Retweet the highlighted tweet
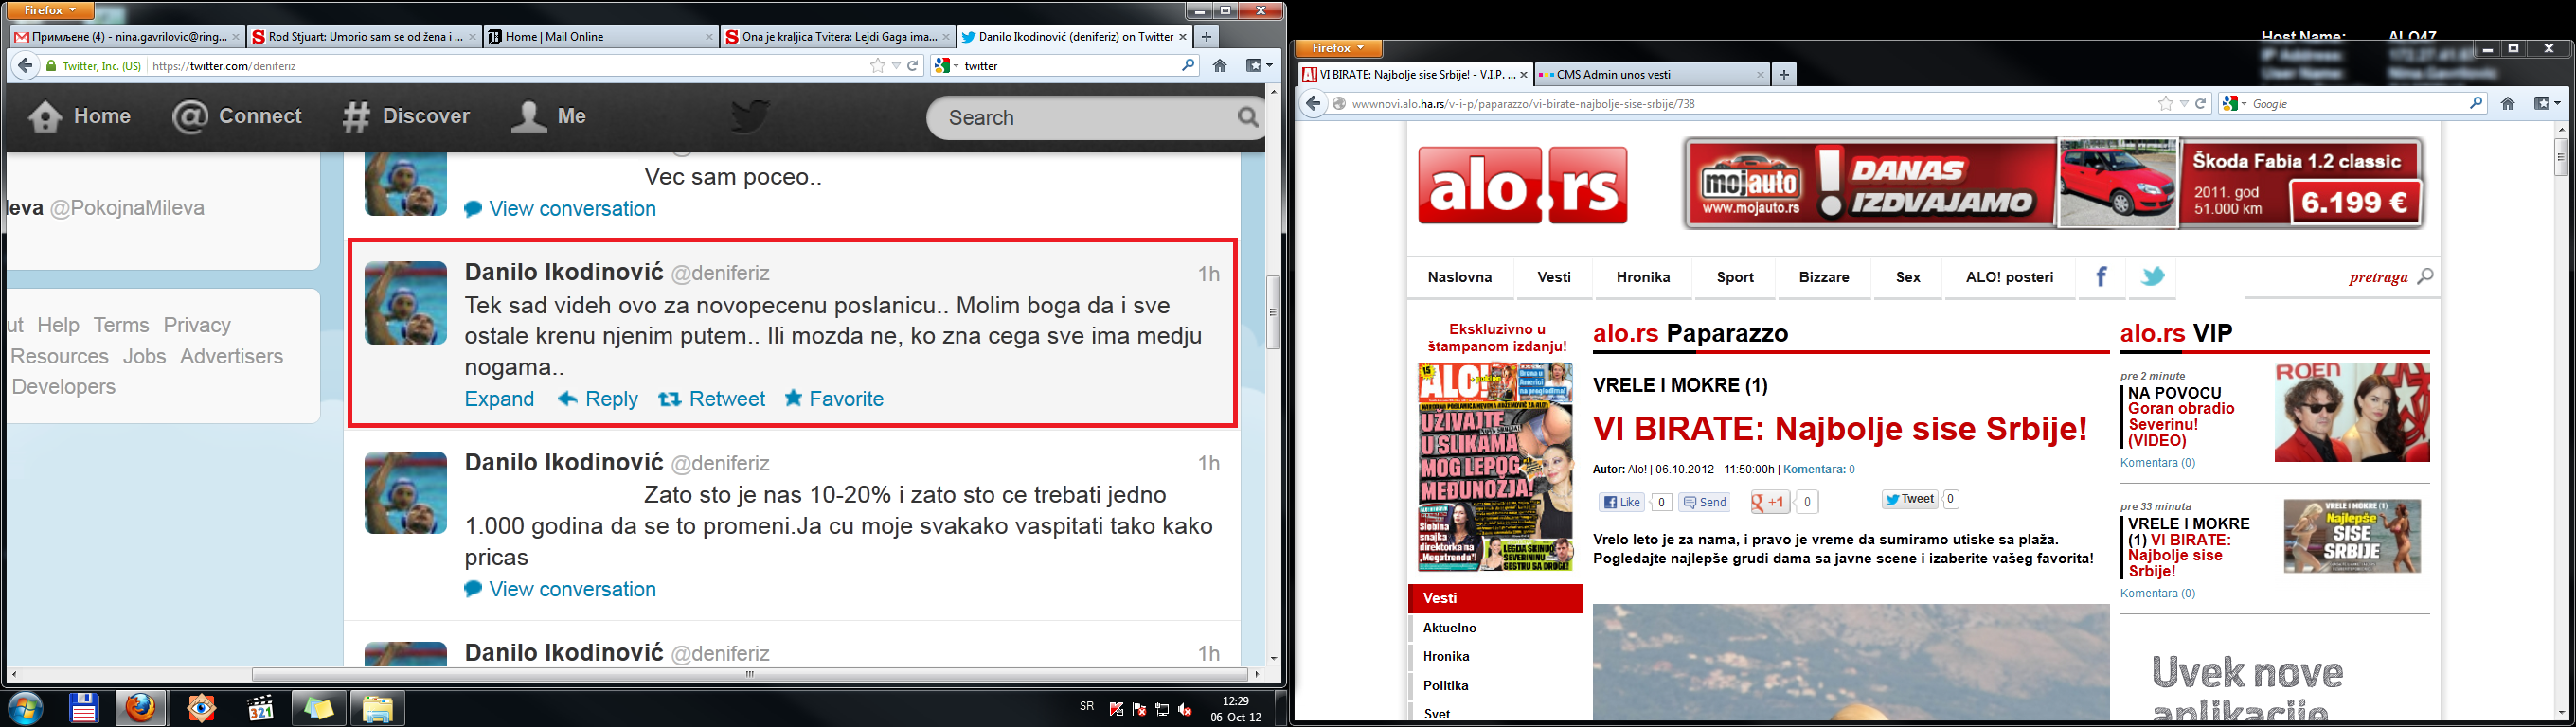Viewport: 2576px width, 727px height. coord(711,399)
